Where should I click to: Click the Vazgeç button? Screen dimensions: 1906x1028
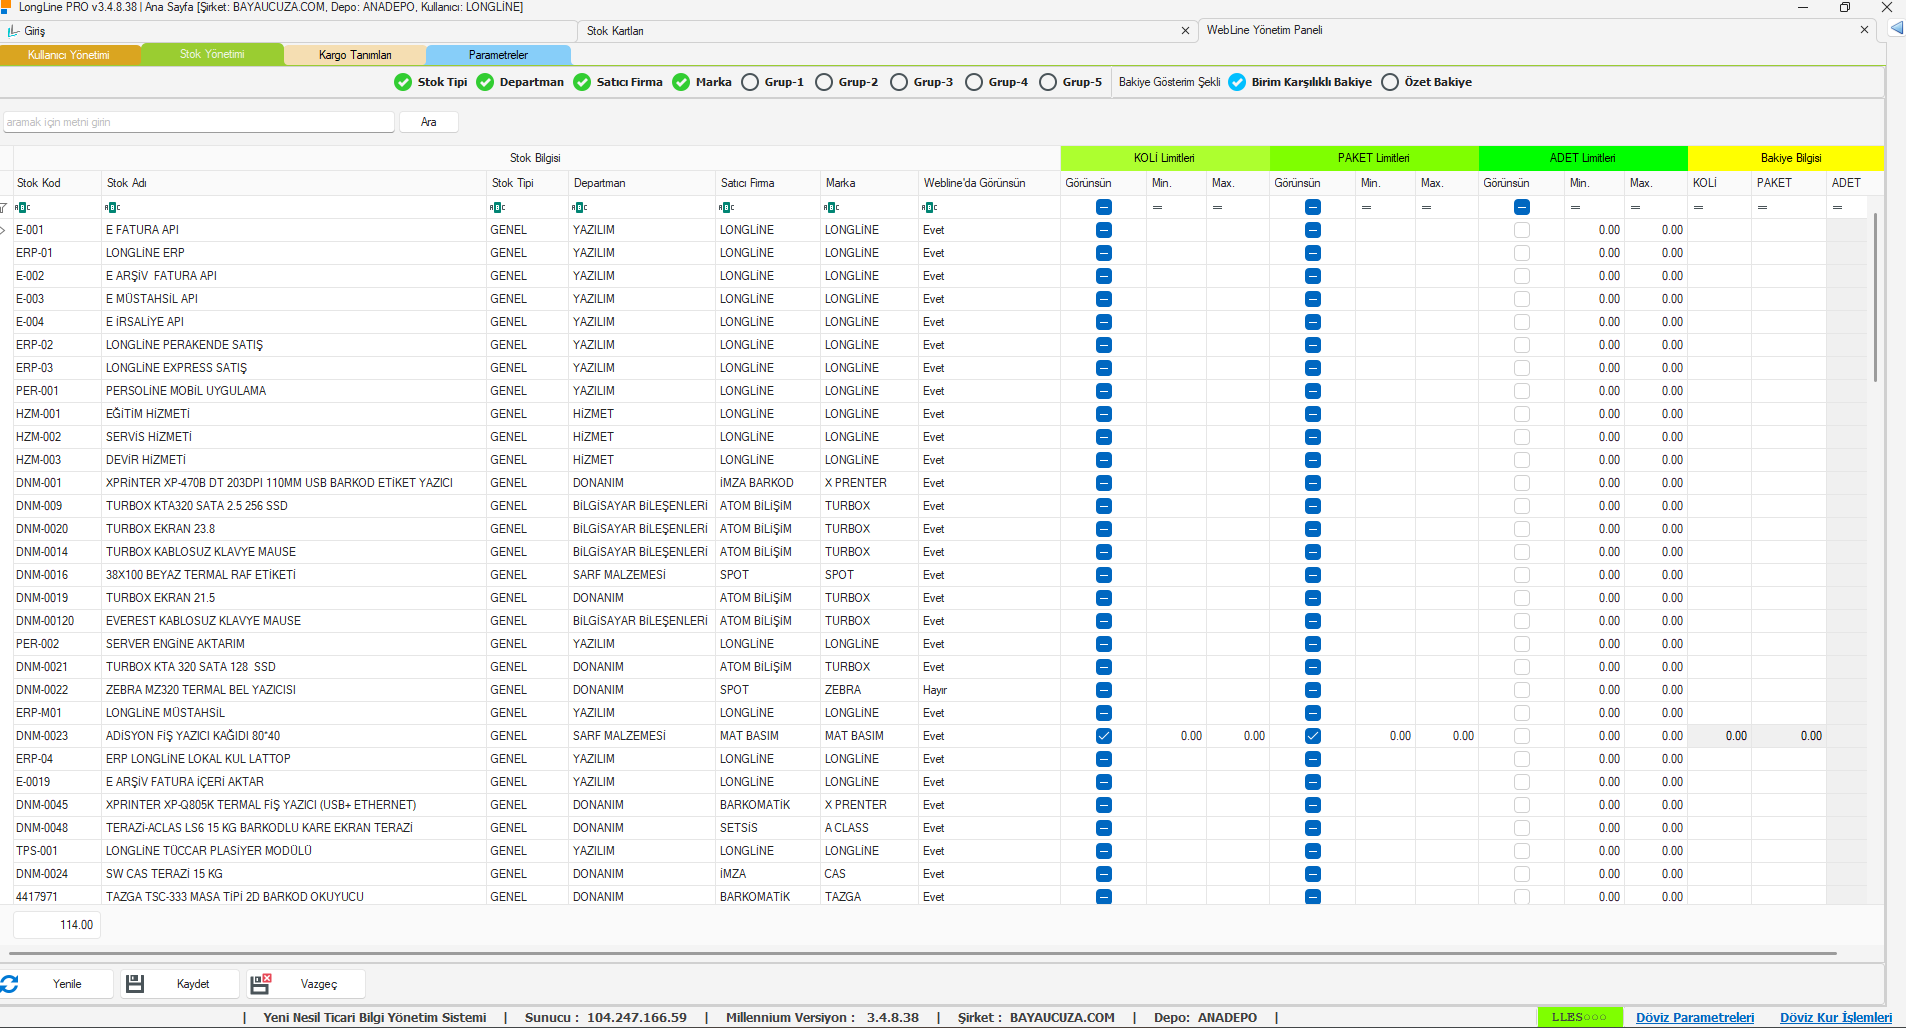(305, 984)
